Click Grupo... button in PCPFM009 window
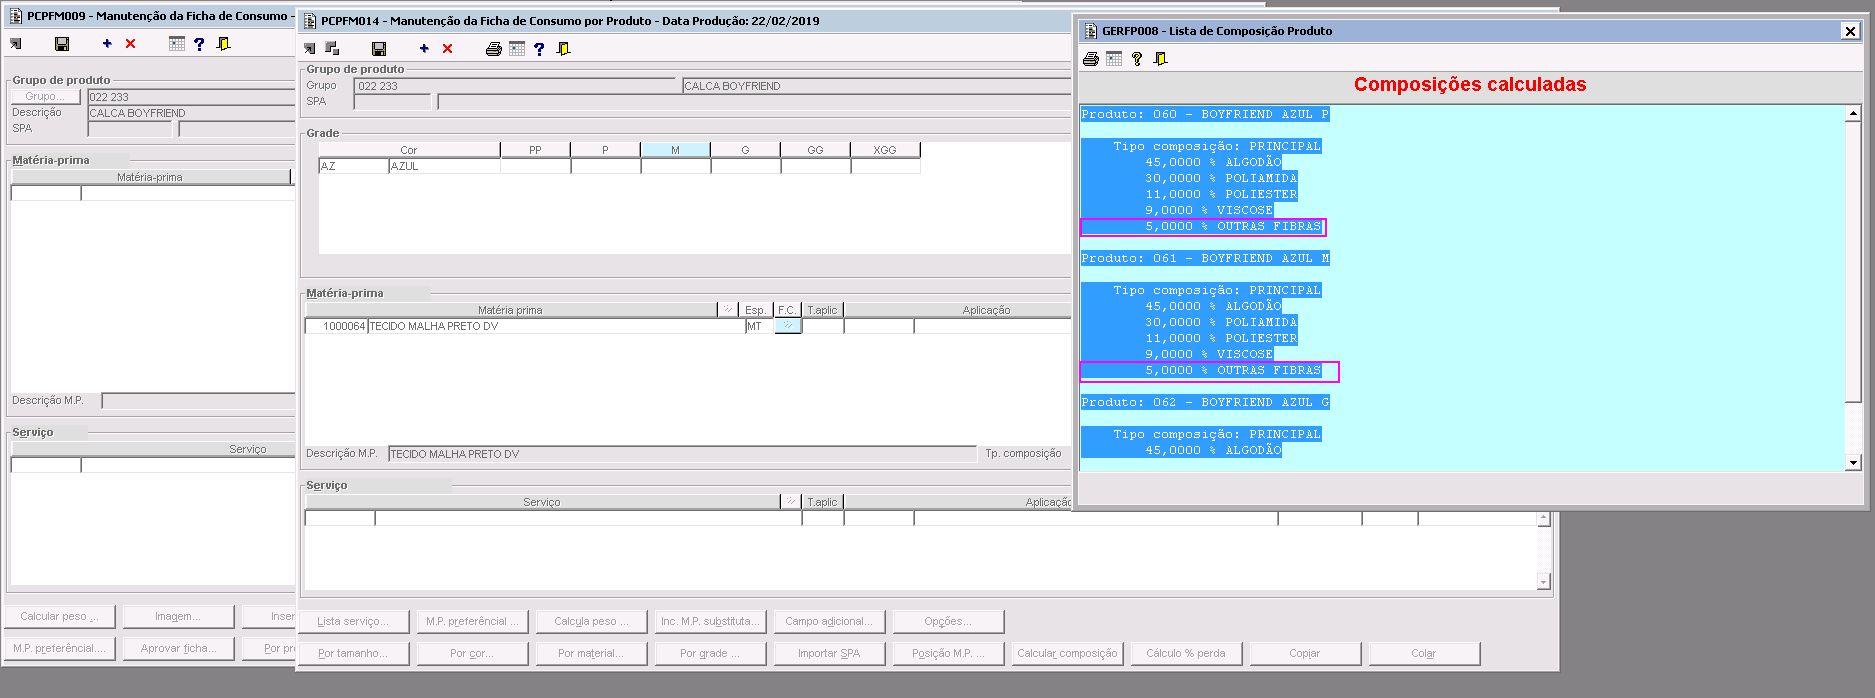Screen dimensions: 1875x698 [x=46, y=96]
